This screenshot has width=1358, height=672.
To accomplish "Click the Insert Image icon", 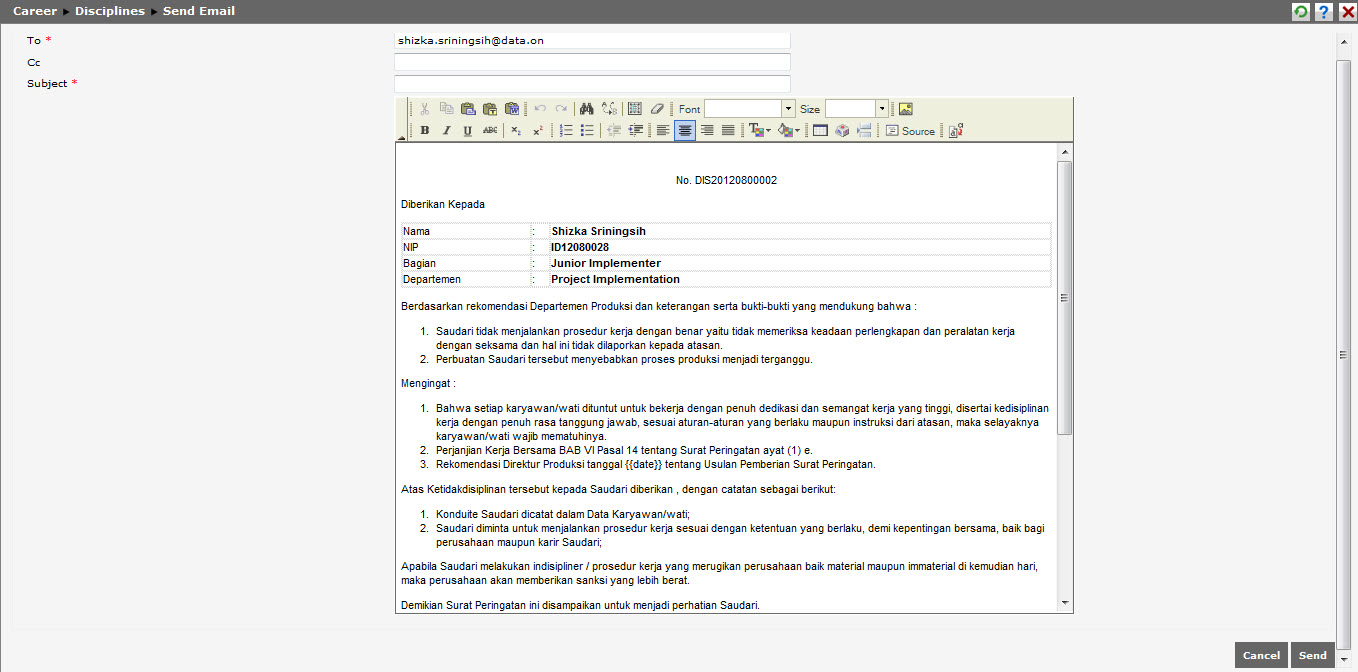I will pyautogui.click(x=905, y=109).
